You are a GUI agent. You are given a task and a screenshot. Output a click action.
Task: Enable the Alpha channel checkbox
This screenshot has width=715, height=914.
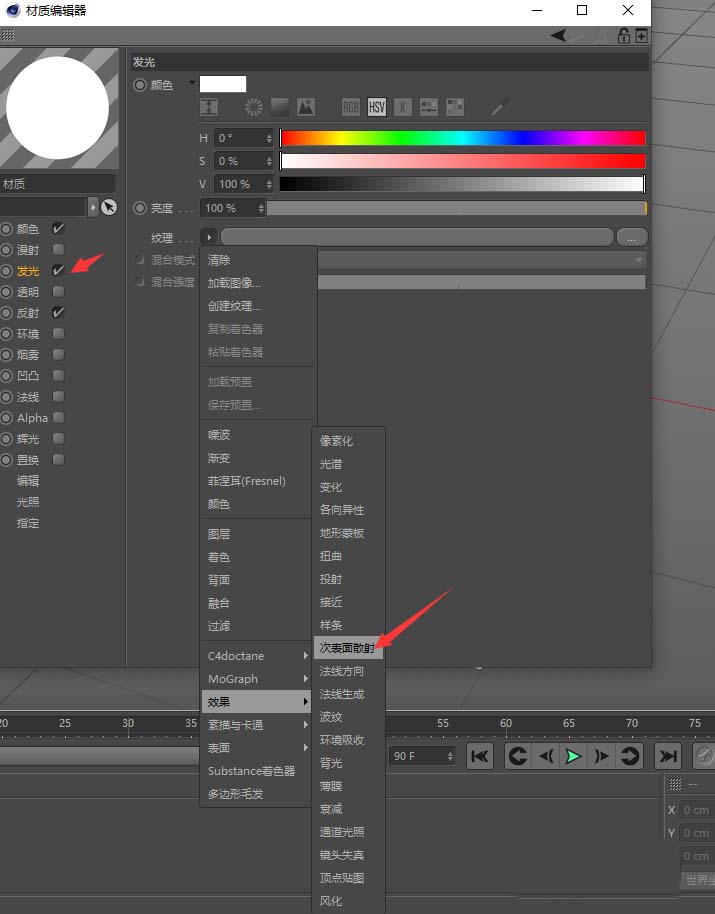[x=58, y=417]
